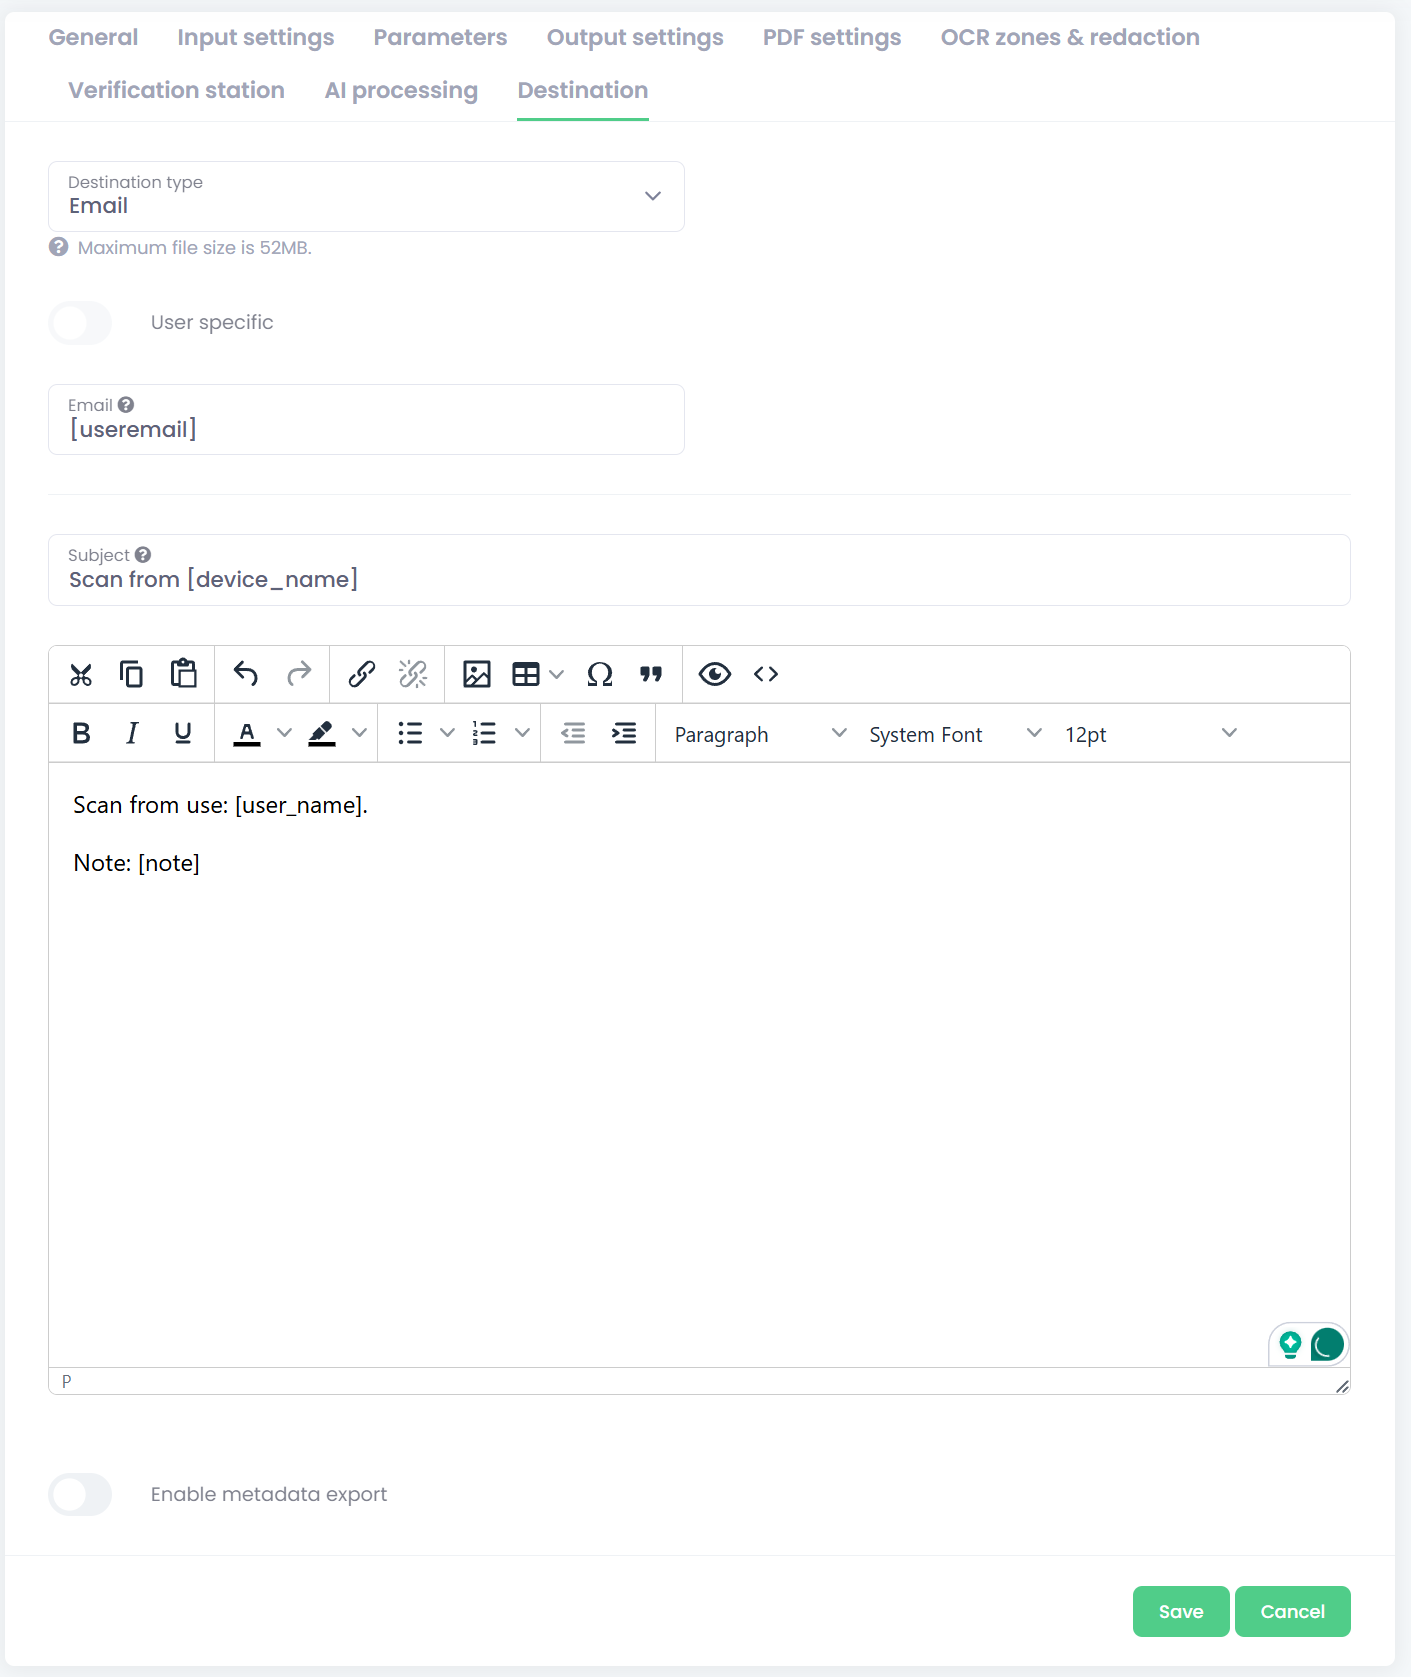Screen dimensions: 1411x1677
Task: Click the Cut scissors icon
Action: pyautogui.click(x=81, y=675)
